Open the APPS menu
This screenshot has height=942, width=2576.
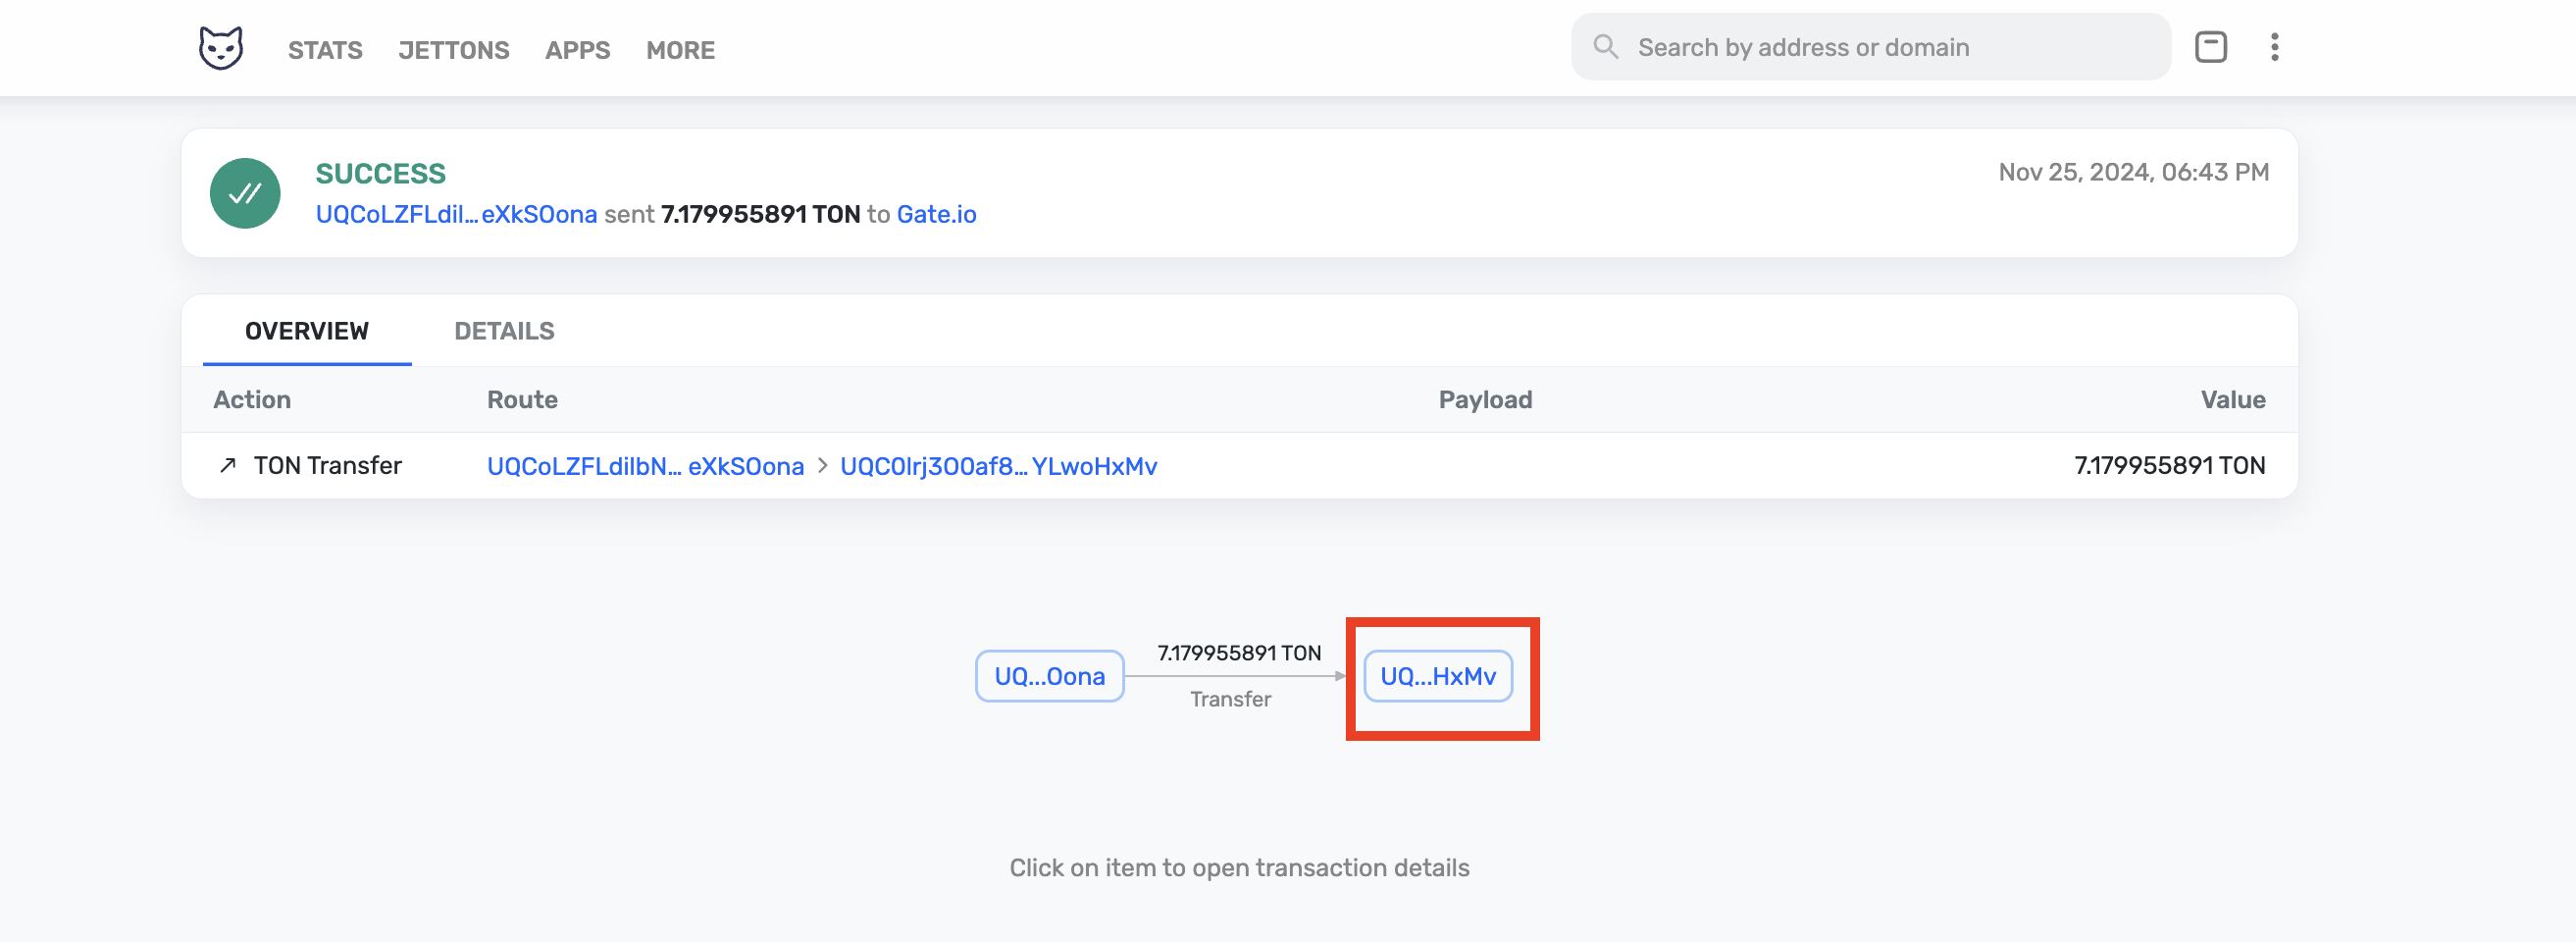coord(577,50)
